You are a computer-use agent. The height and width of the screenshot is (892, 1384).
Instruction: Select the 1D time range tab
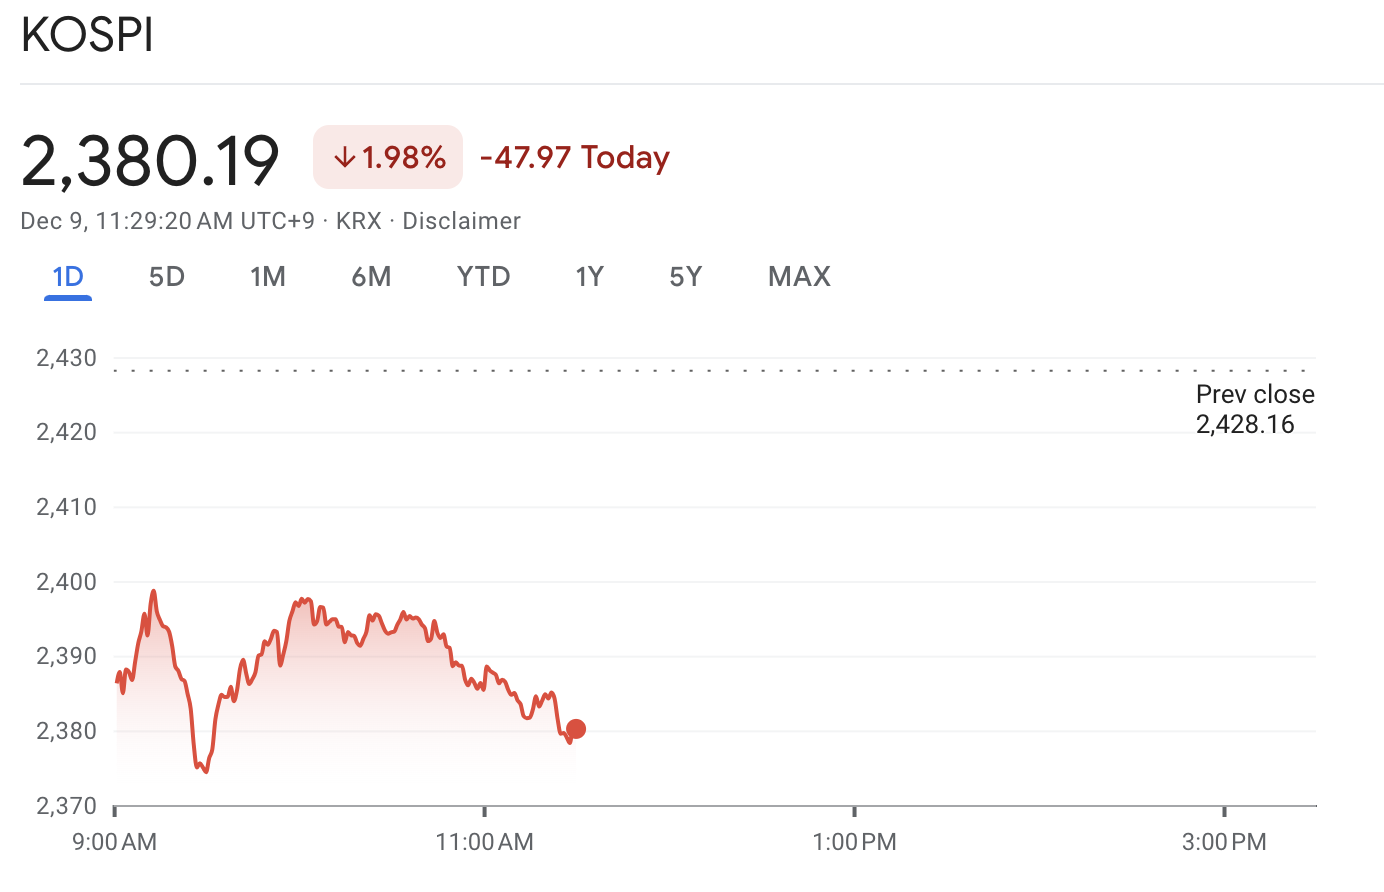[x=68, y=277]
